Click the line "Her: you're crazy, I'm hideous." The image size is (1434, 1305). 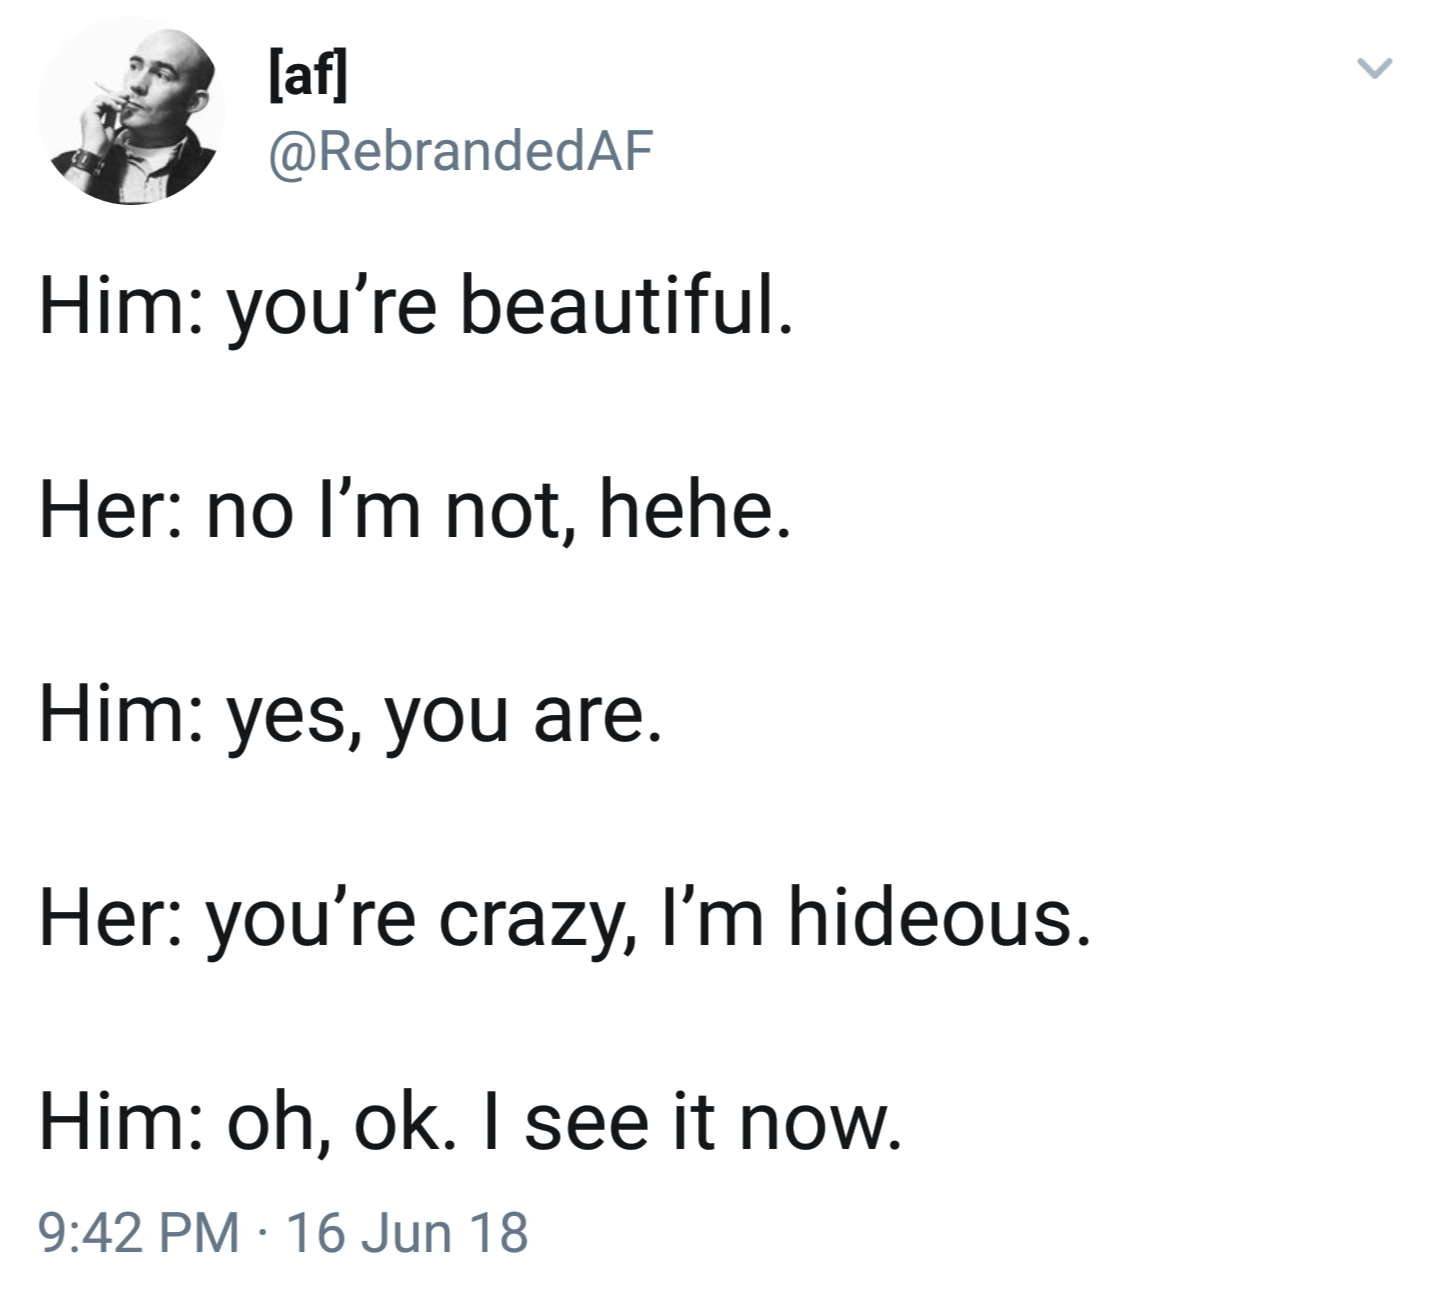click(x=564, y=919)
